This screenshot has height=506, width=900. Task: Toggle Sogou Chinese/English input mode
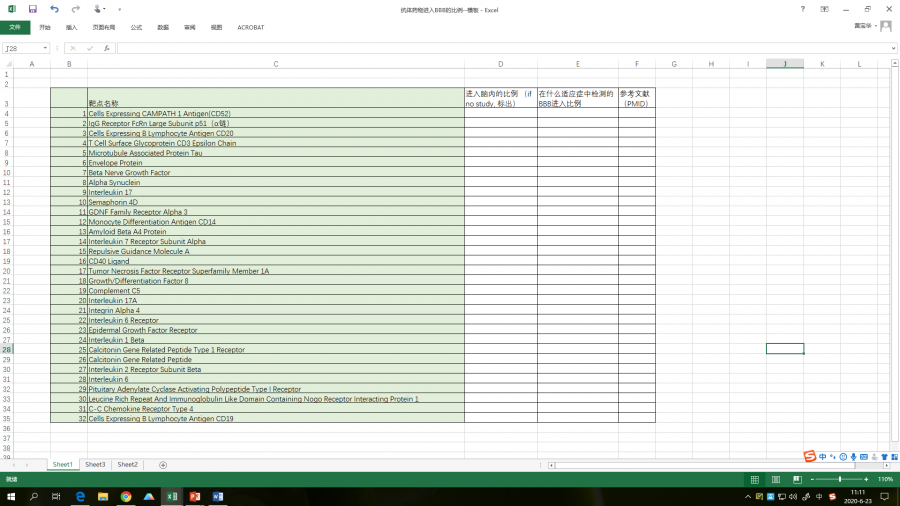823,457
